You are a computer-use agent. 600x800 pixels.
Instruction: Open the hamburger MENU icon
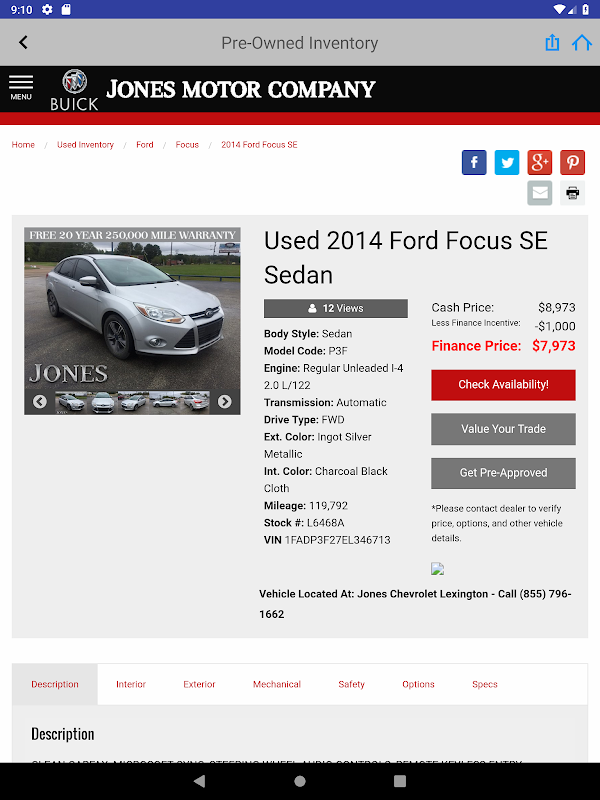tap(21, 88)
